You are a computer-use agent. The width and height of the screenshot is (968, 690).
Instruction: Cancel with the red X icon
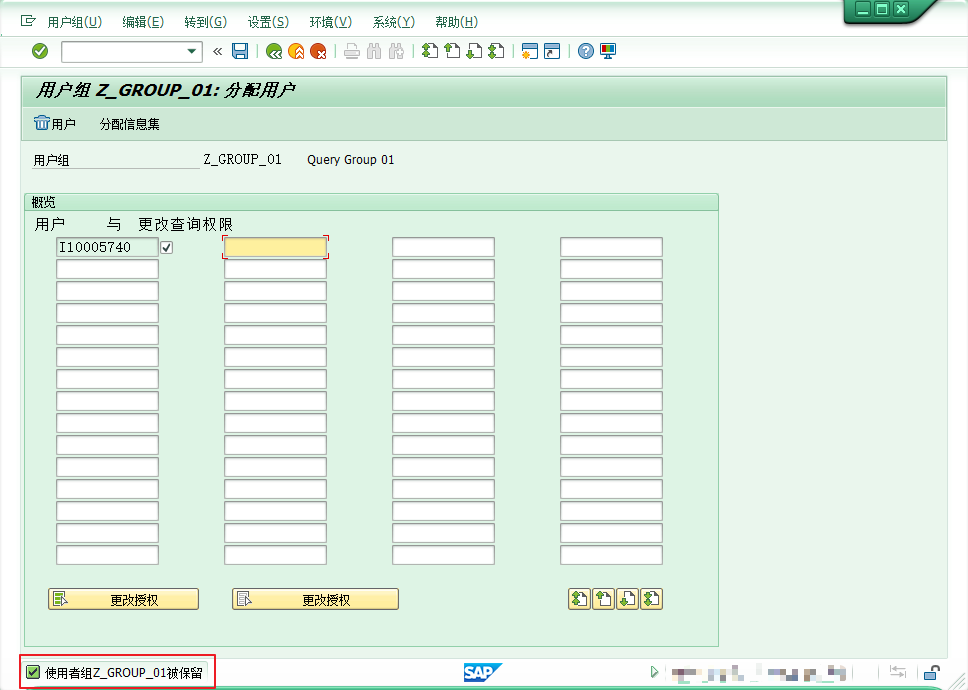pos(319,51)
